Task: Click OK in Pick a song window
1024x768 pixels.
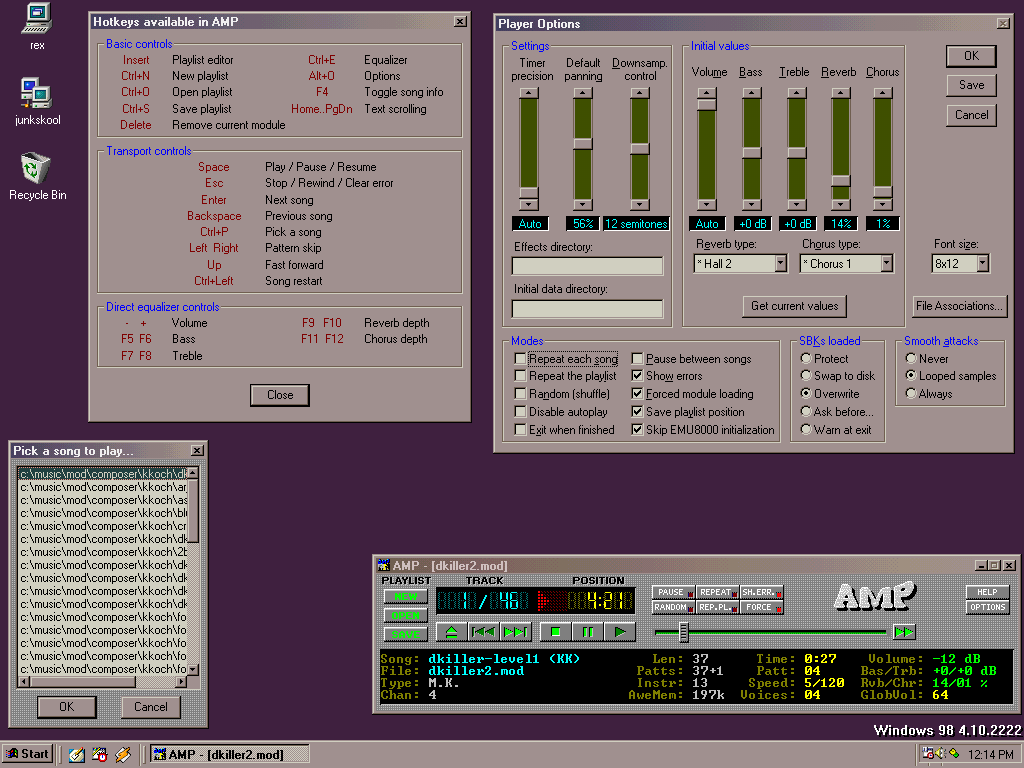Action: [x=67, y=707]
